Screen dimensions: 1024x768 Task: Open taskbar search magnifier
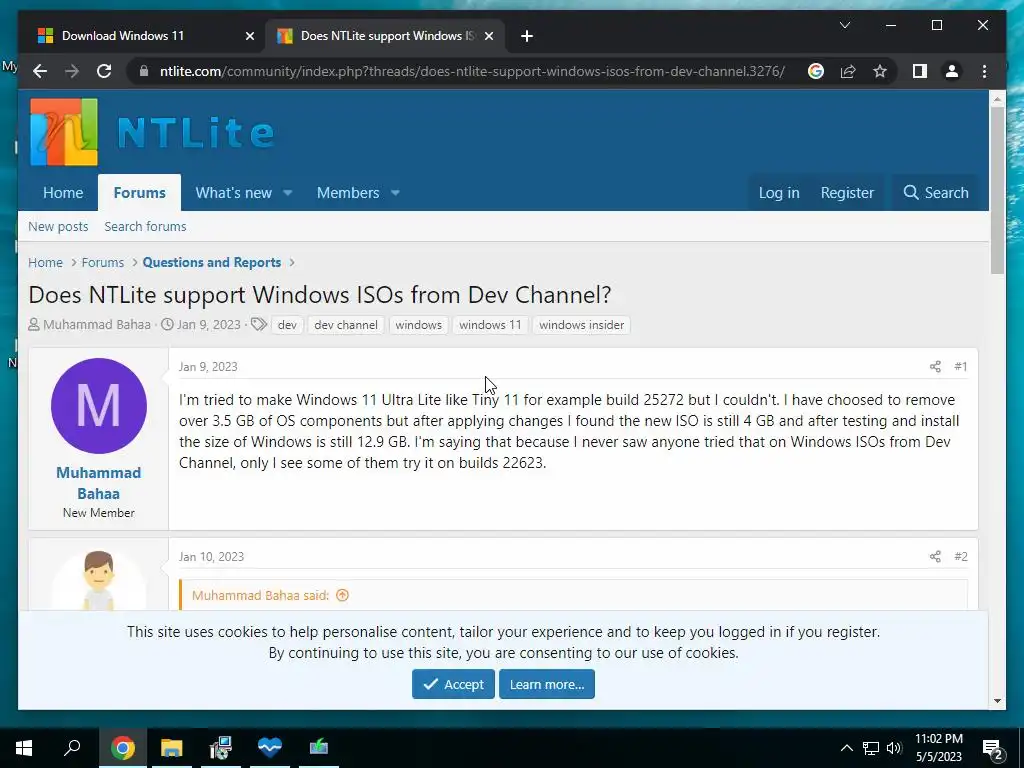tap(72, 748)
